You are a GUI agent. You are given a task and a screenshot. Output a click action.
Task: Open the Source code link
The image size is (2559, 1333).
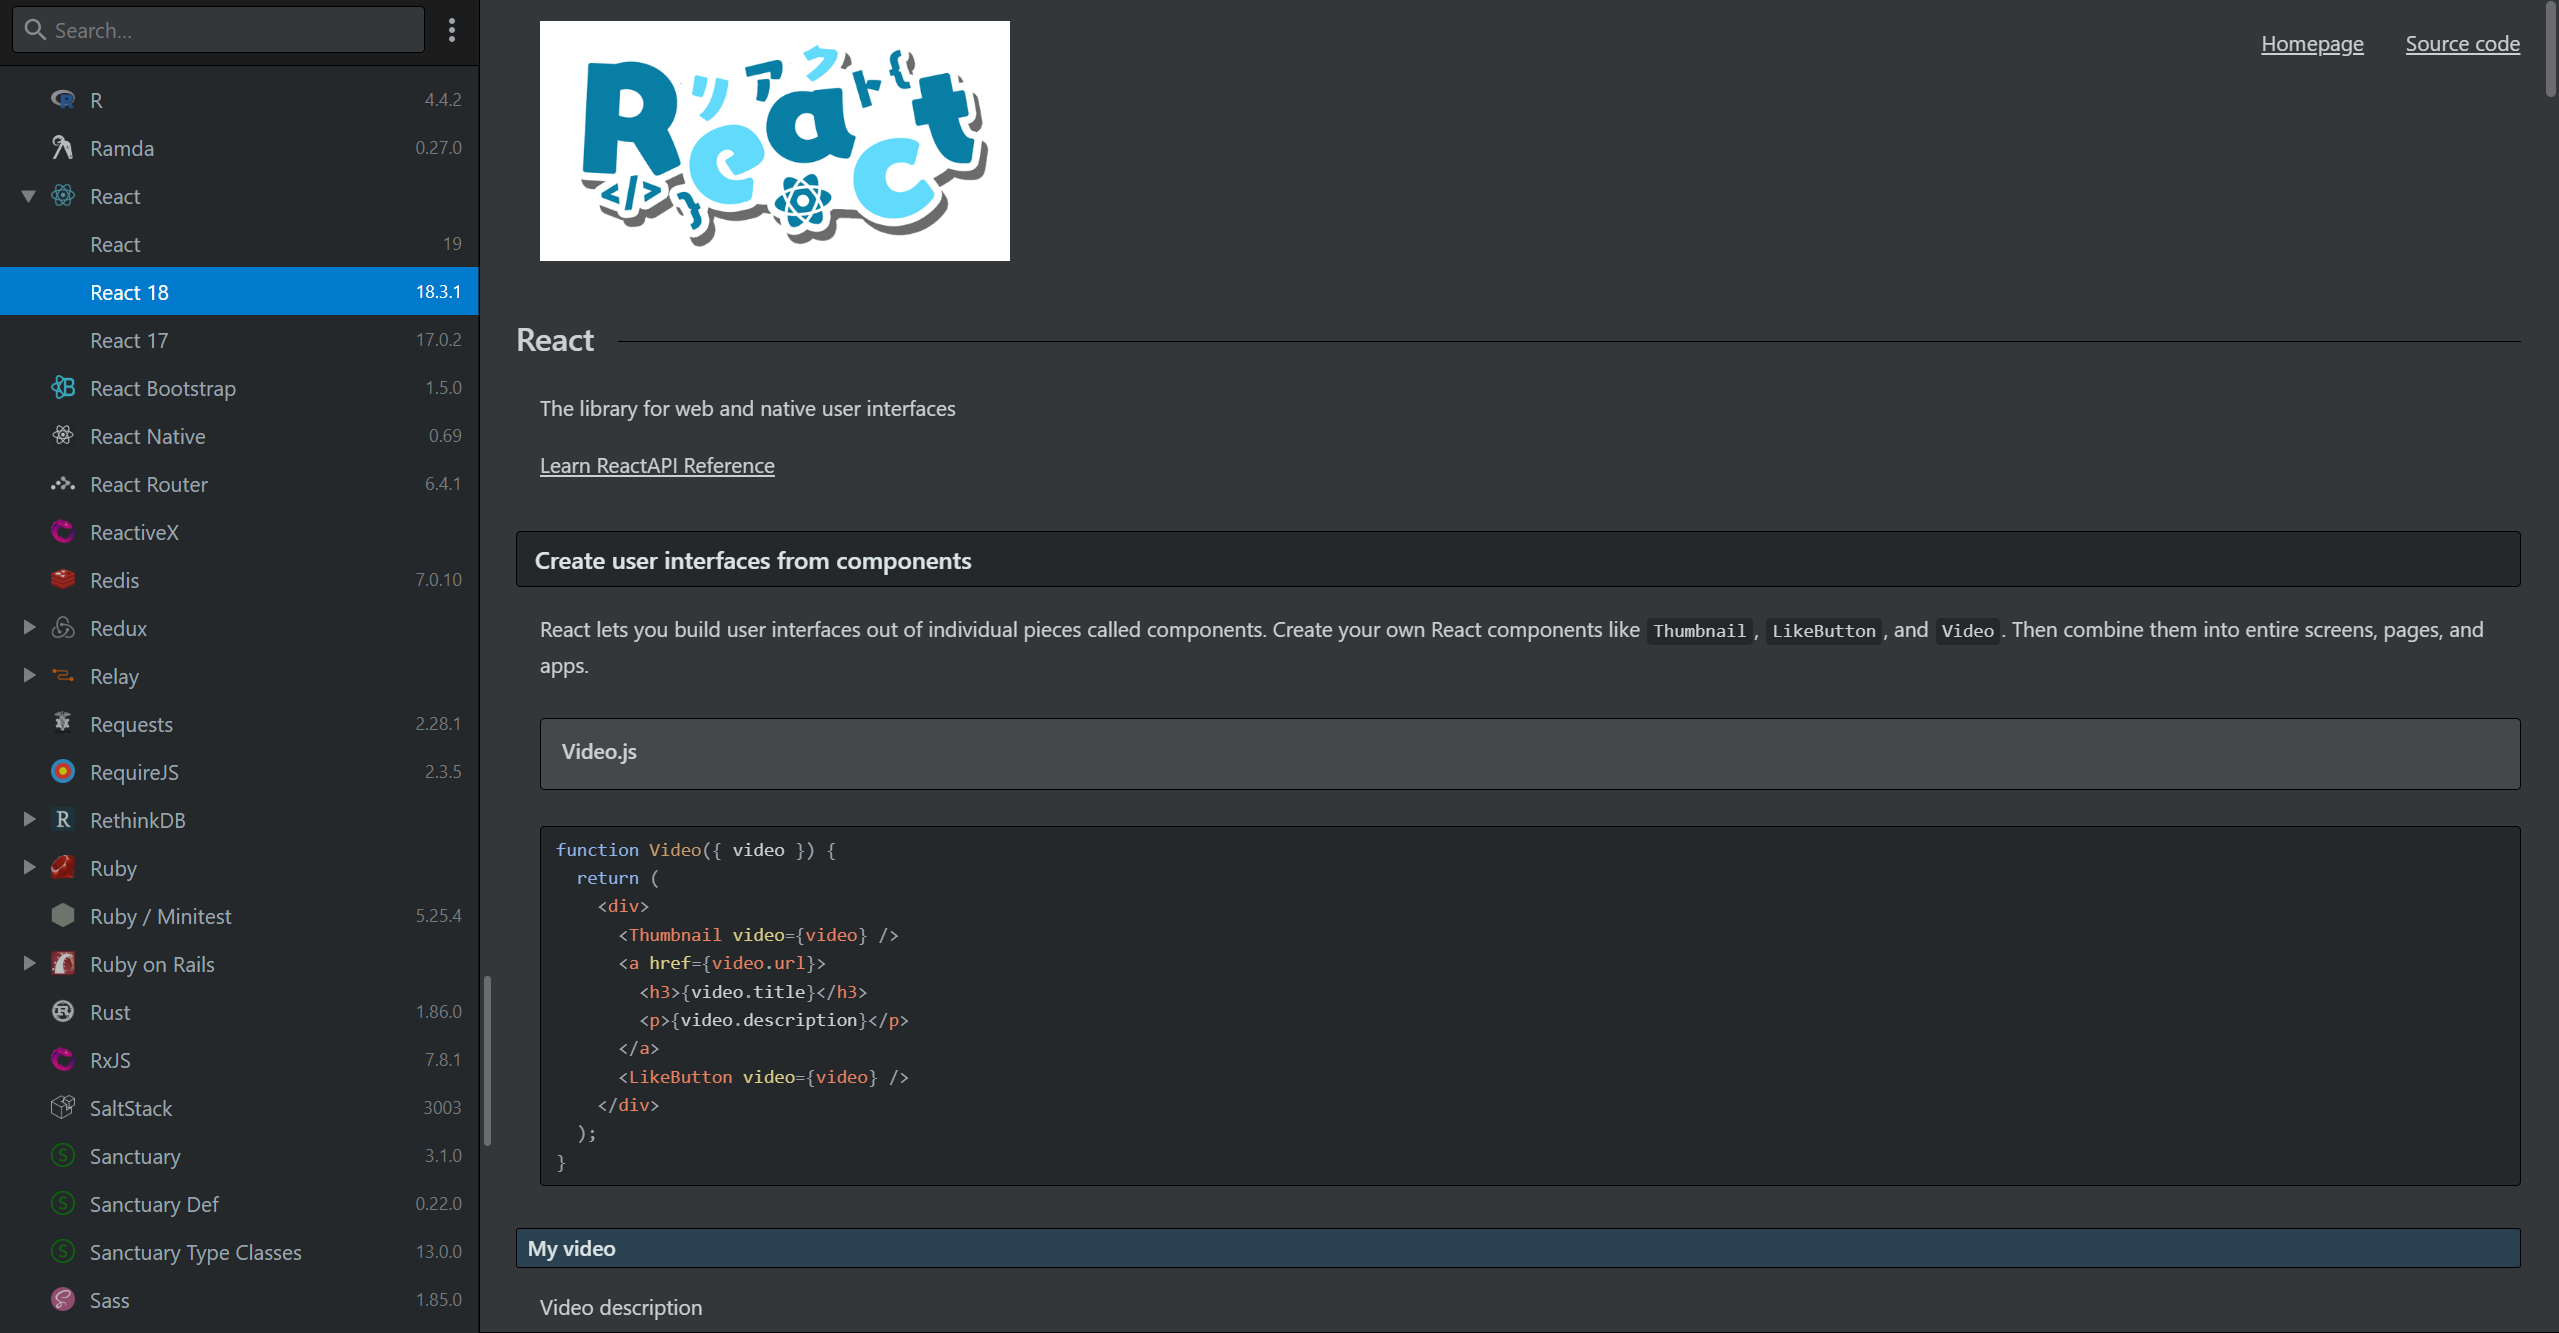(2462, 44)
